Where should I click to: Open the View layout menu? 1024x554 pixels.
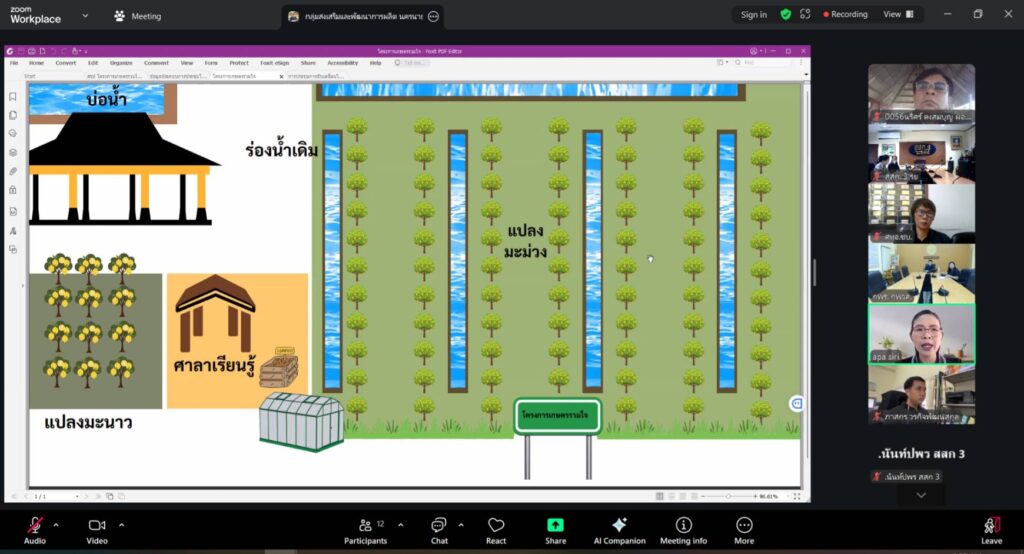tap(898, 15)
